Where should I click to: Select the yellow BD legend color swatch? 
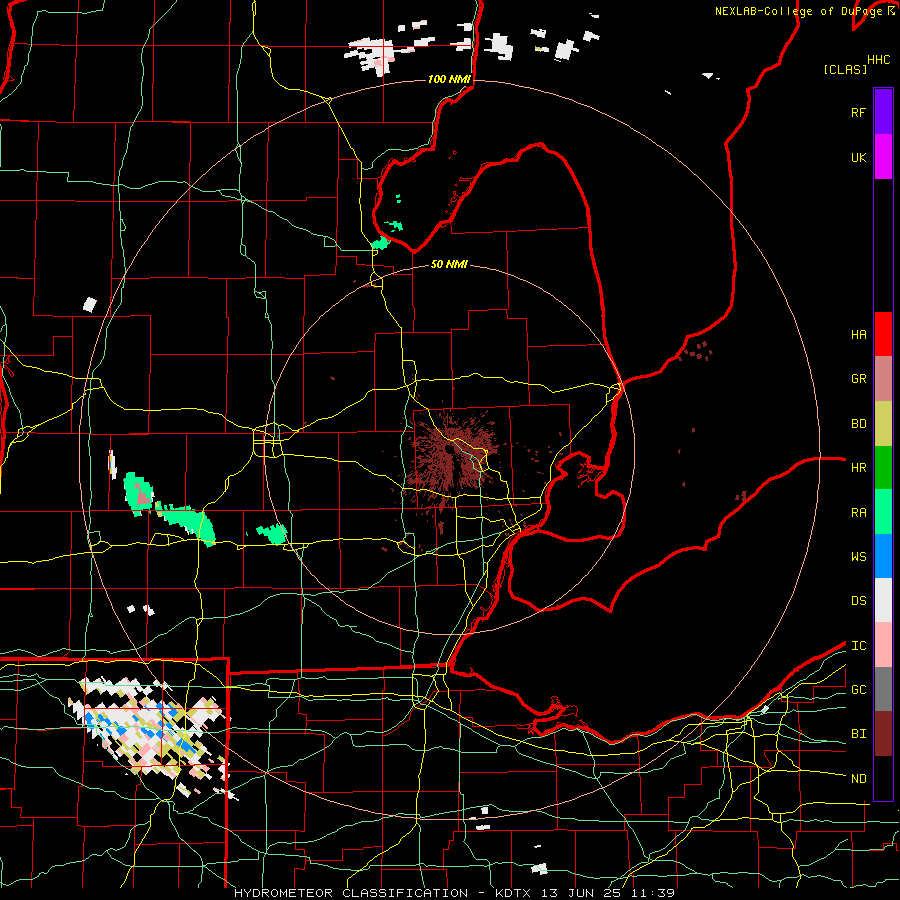point(883,424)
